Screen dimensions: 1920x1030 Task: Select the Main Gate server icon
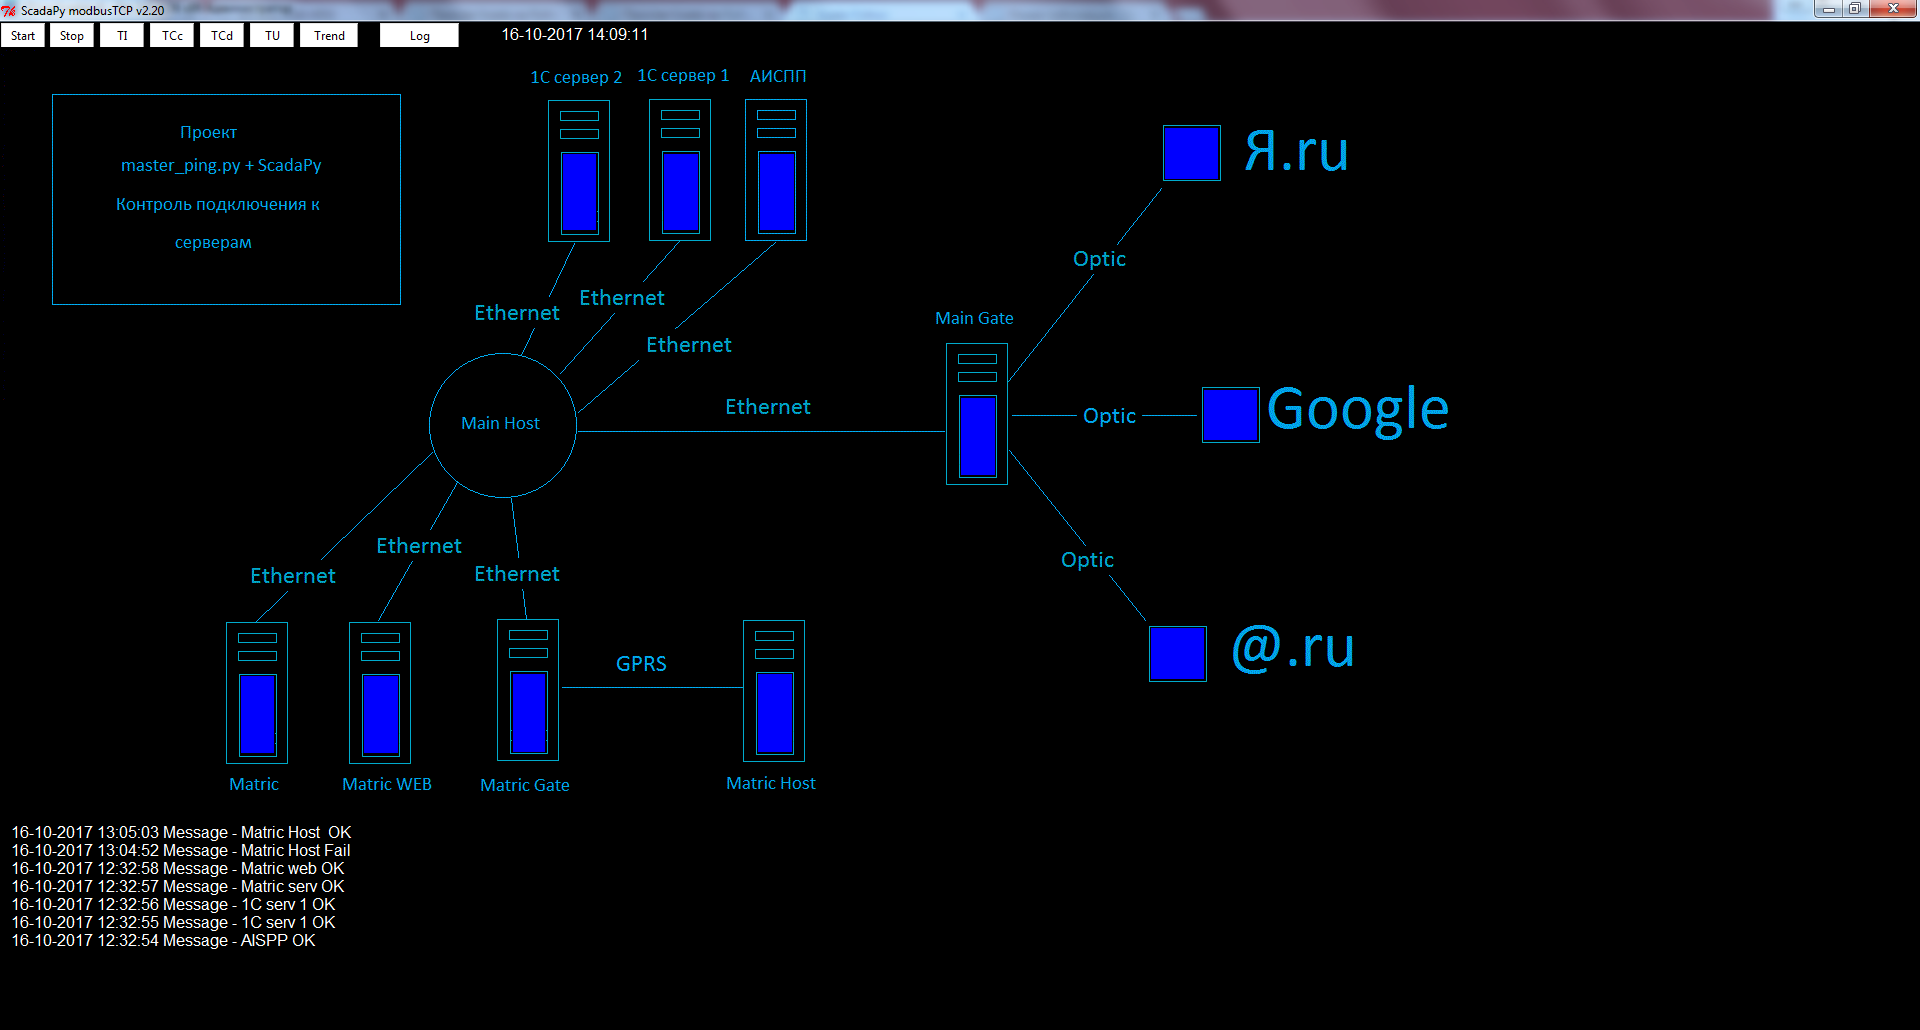[x=977, y=414]
